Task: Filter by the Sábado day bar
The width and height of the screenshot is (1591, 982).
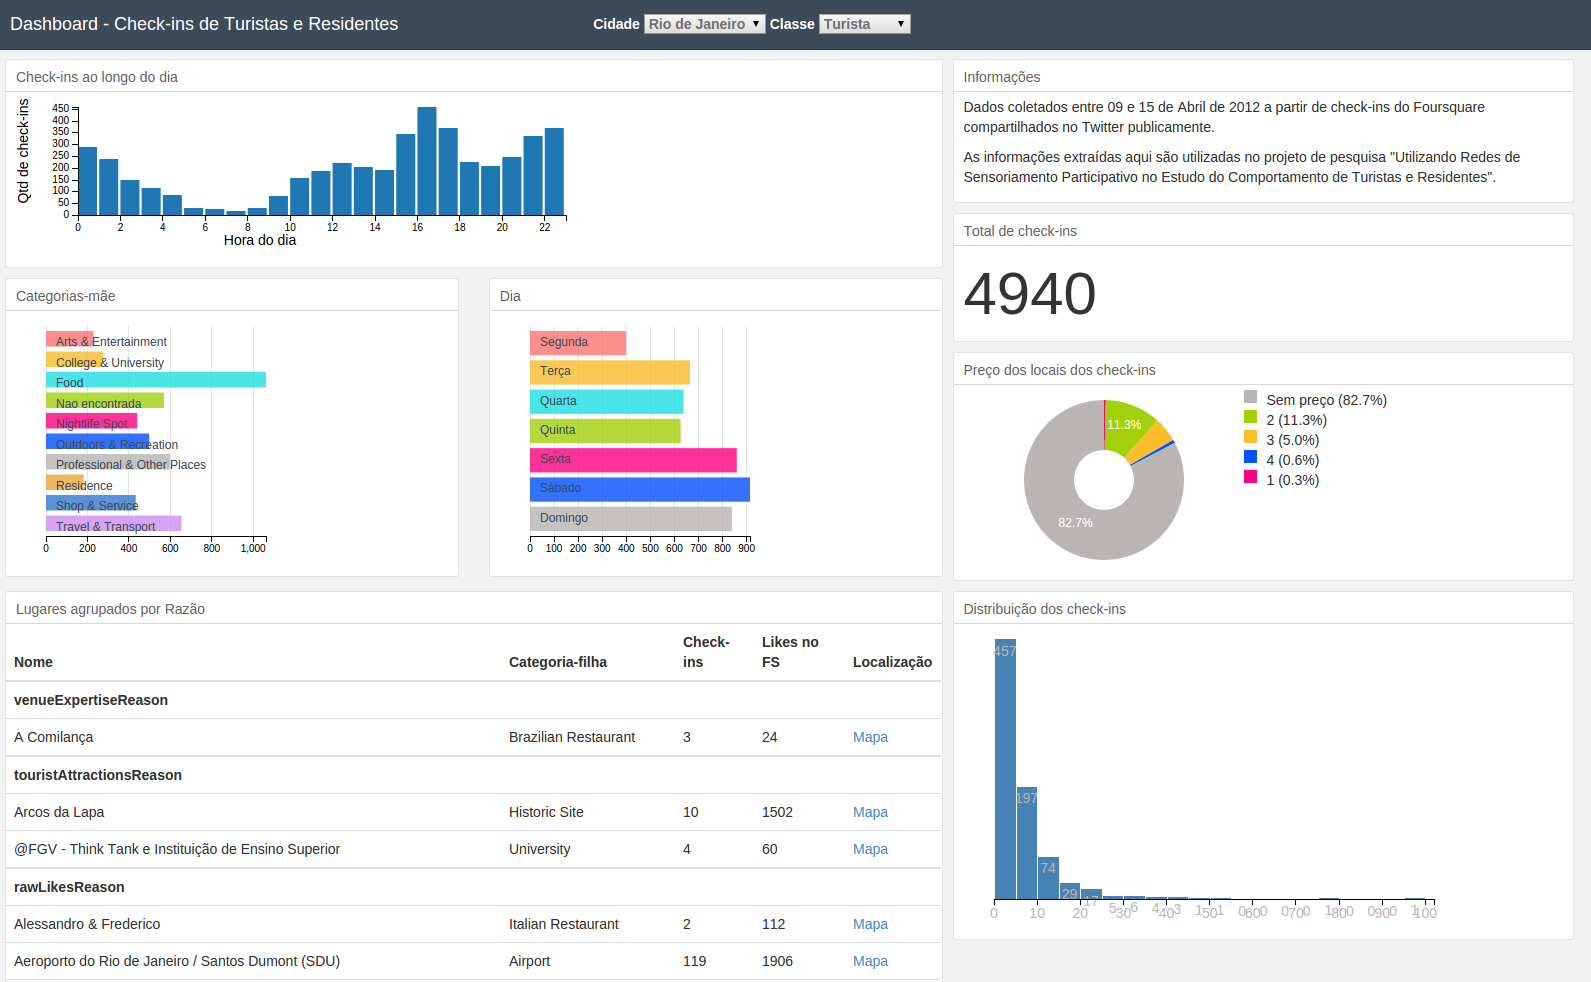Action: click(640, 489)
